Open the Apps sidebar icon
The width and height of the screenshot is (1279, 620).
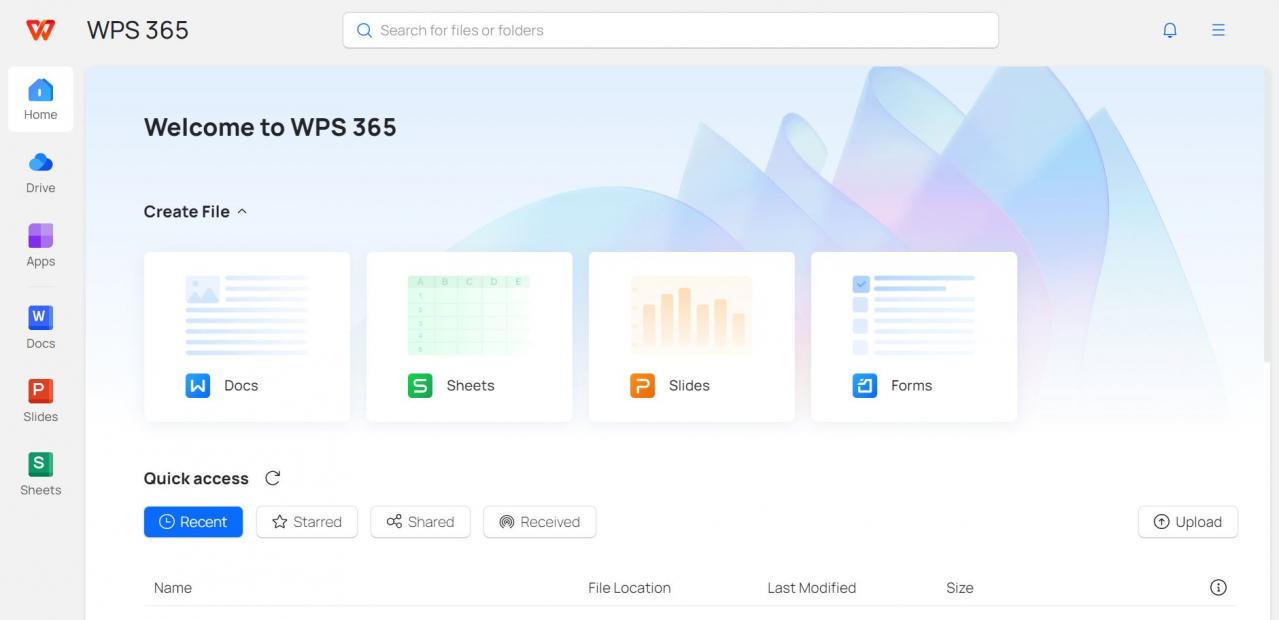41,235
